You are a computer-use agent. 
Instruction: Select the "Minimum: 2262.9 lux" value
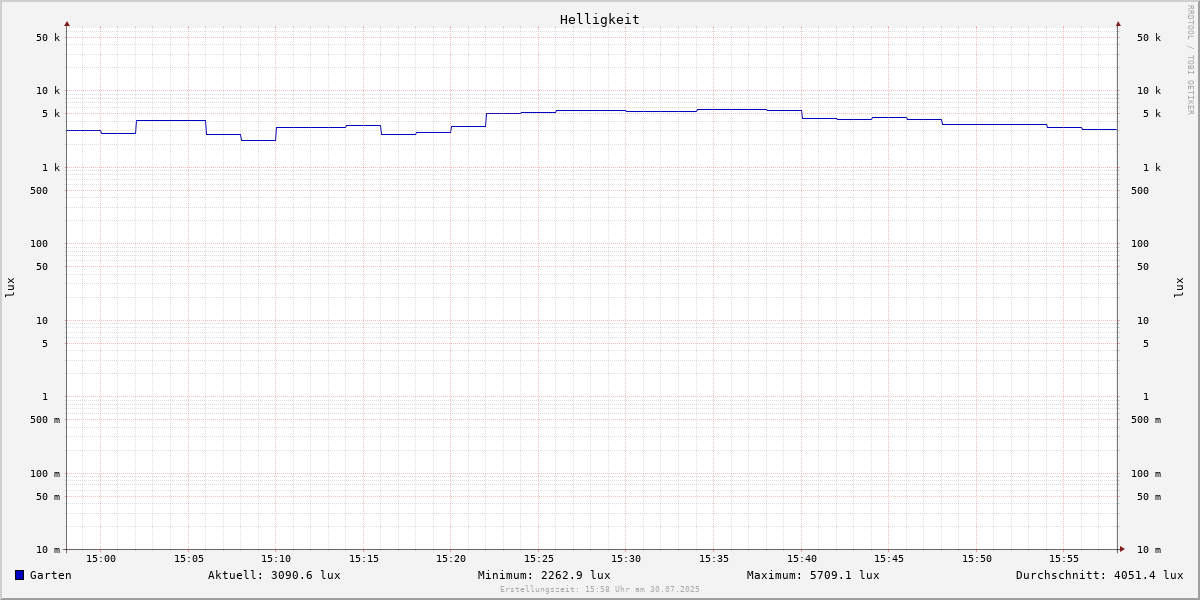point(544,575)
